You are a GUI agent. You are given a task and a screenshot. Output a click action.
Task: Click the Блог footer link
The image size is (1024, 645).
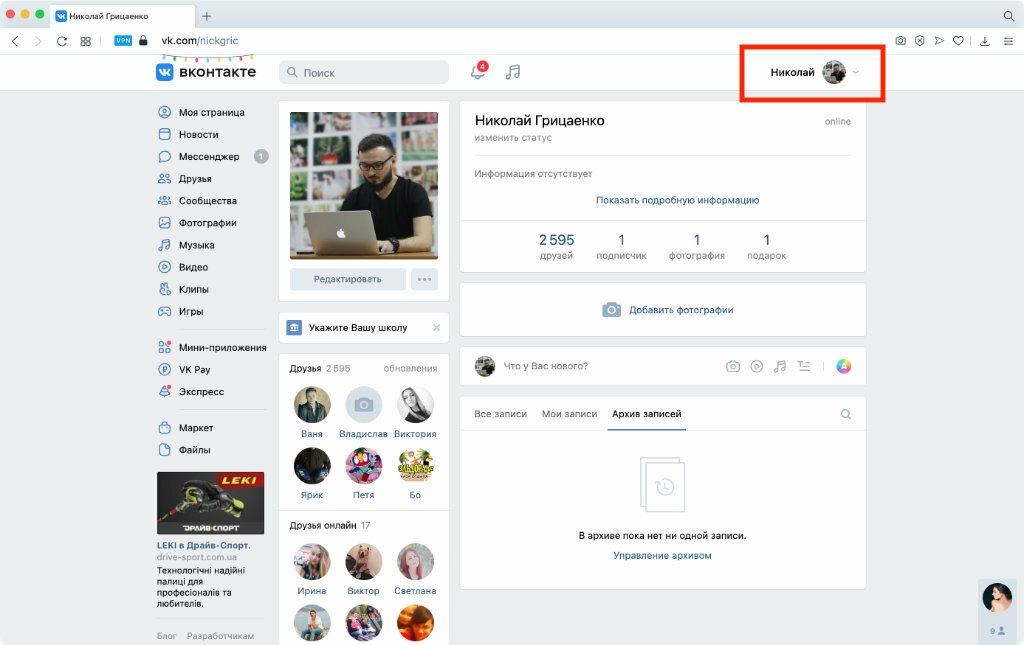point(167,636)
